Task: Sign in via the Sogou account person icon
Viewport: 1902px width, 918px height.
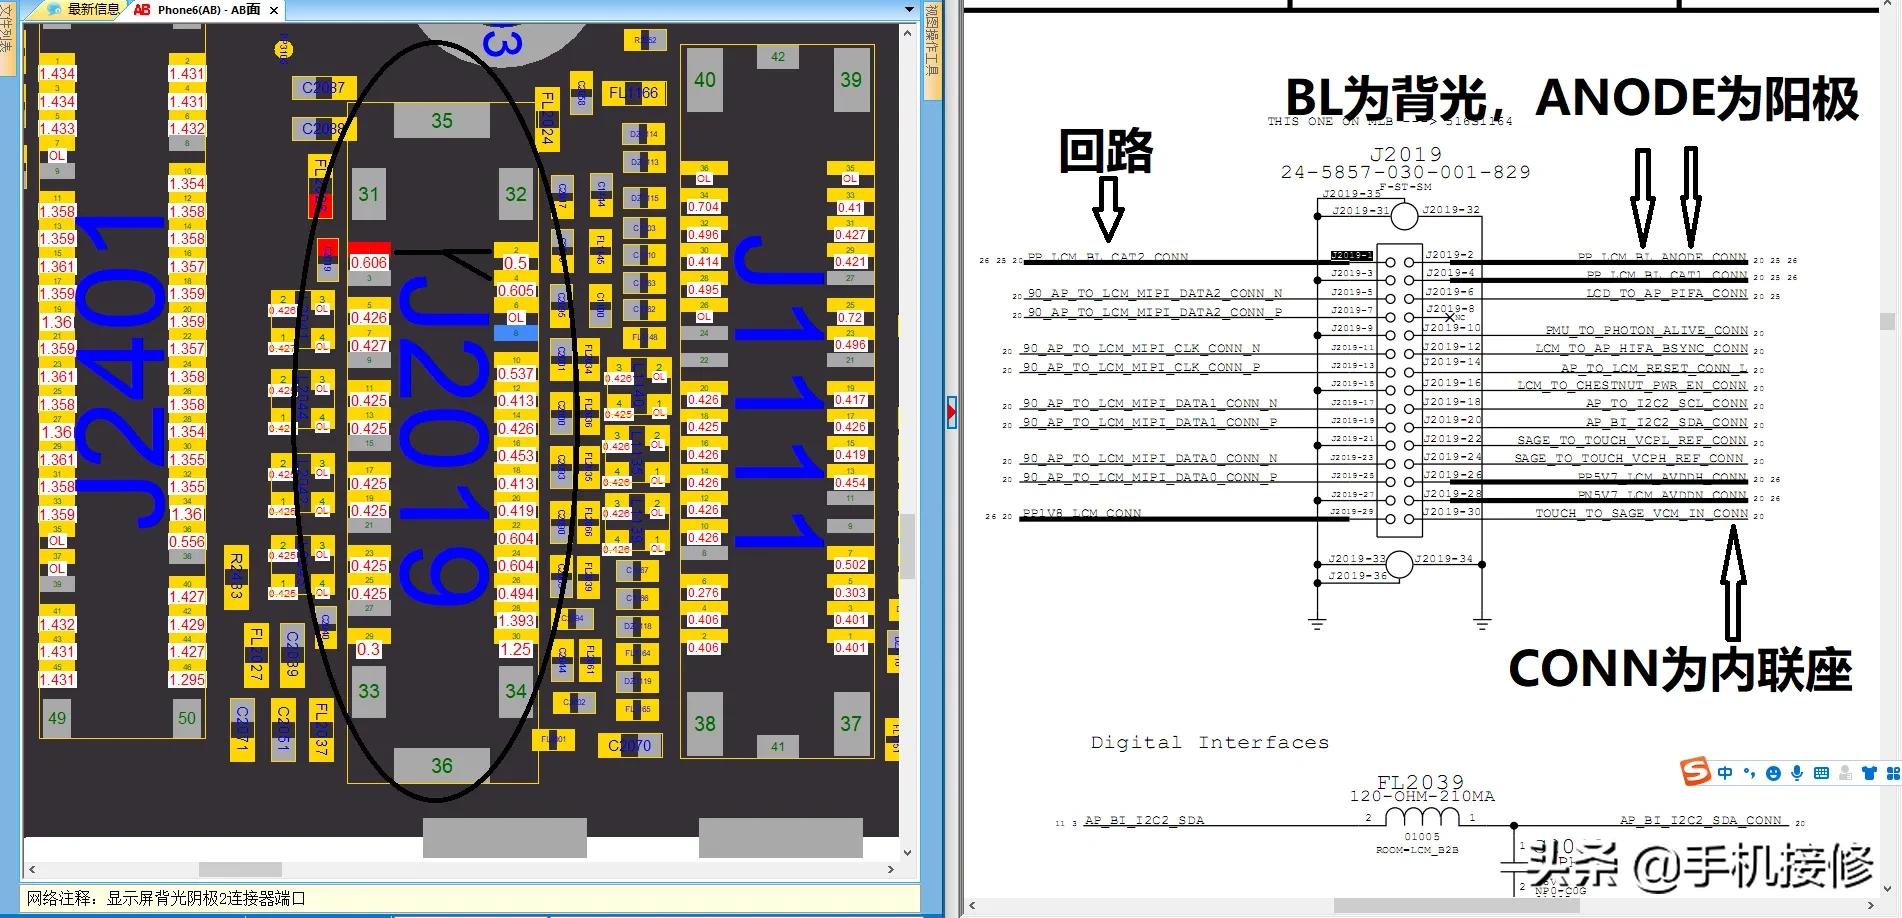Action: click(1846, 773)
